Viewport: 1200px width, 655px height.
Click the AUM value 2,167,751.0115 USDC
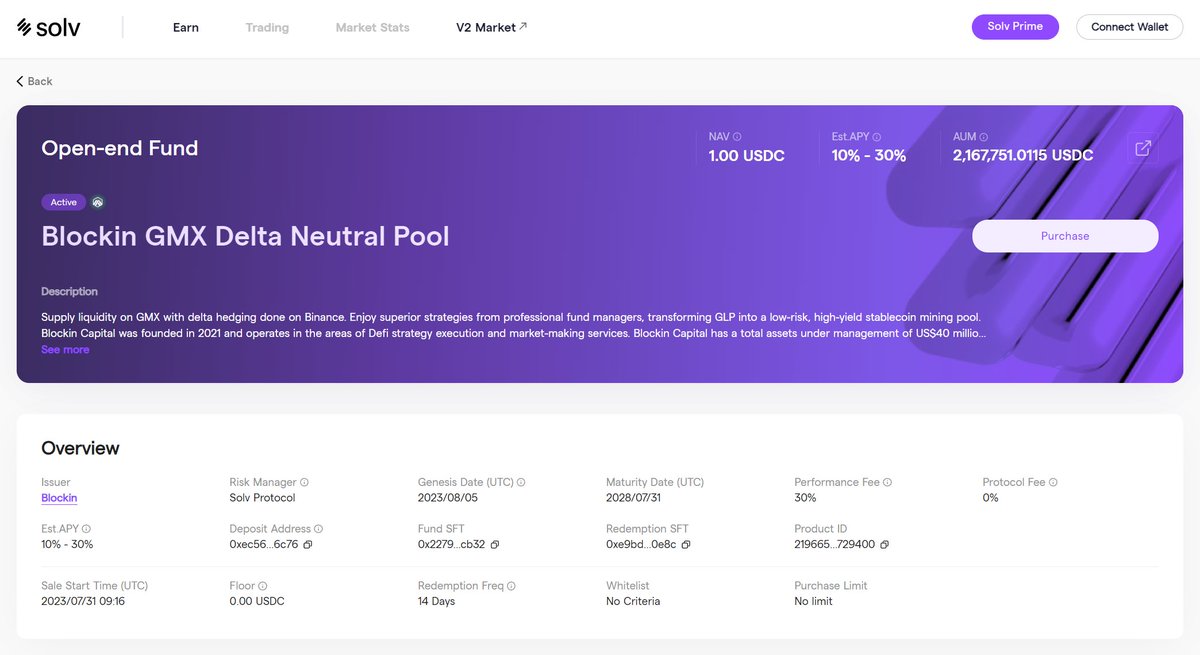click(x=1023, y=155)
